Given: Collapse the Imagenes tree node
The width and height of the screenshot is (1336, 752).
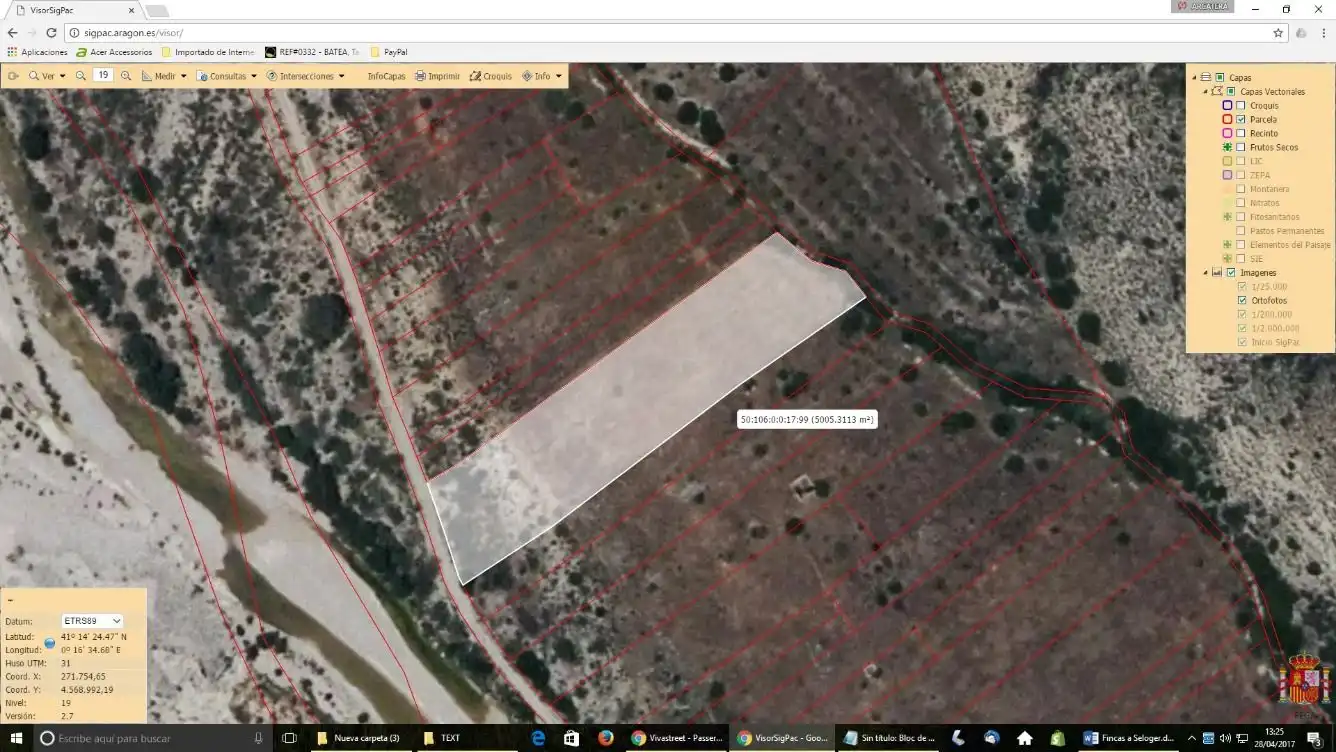Looking at the screenshot, I should (x=1205, y=272).
